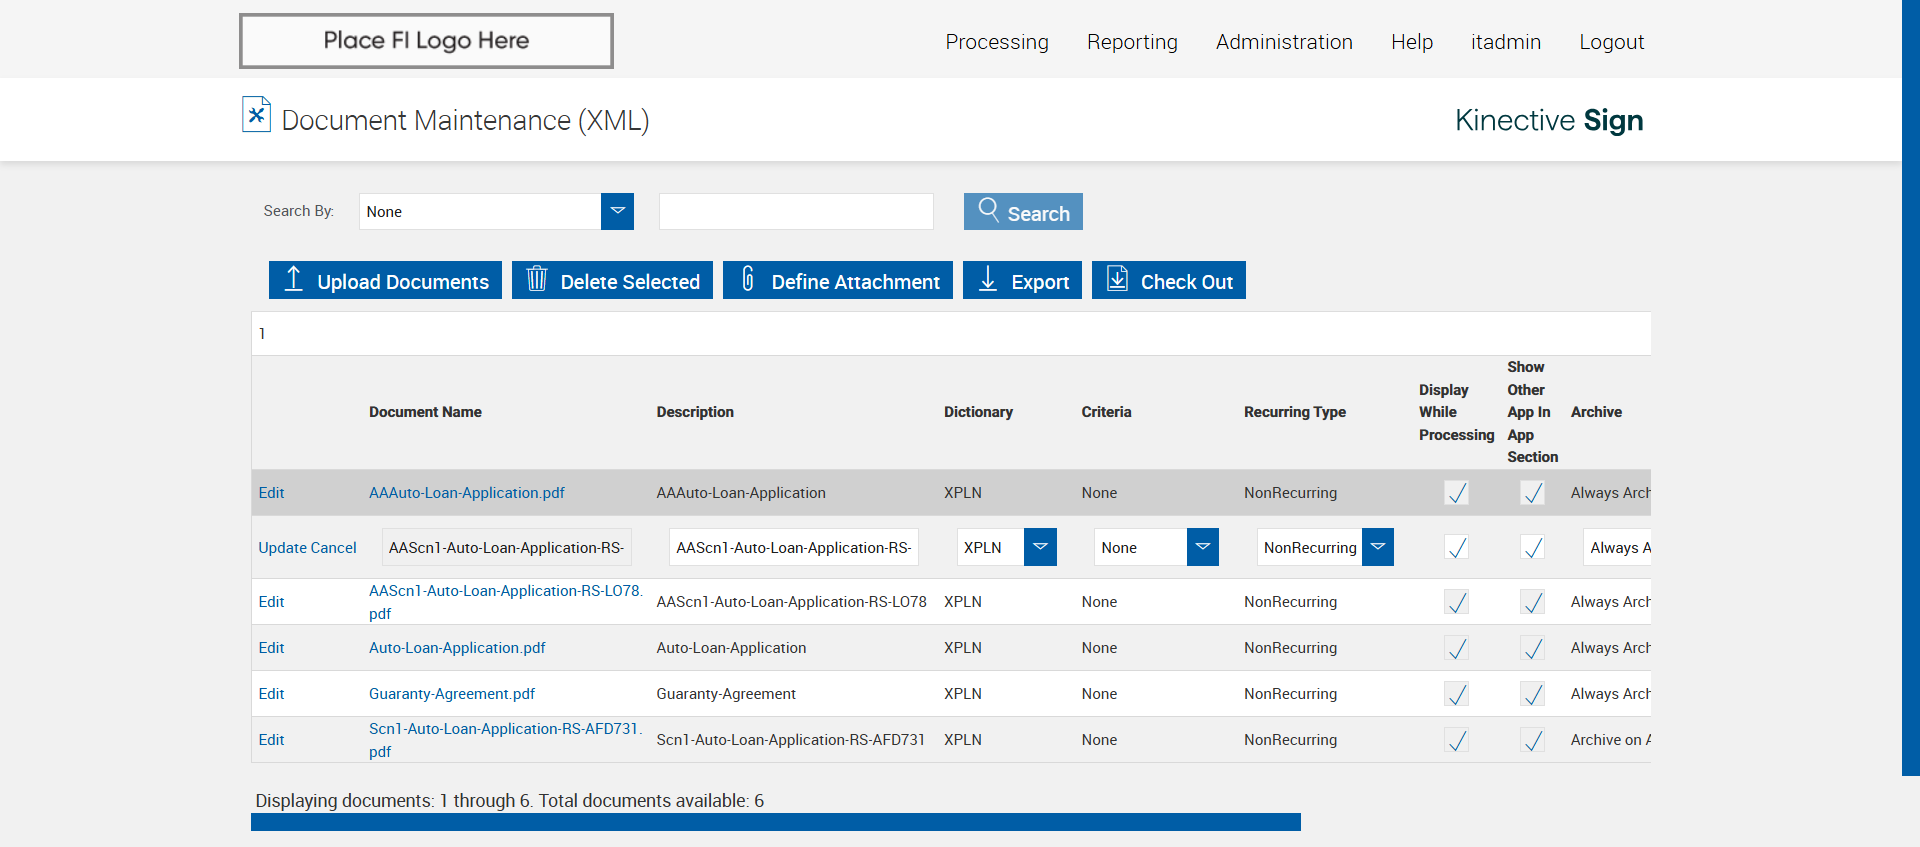The image size is (1920, 847).
Task: Click Update in the edited row
Action: (282, 548)
